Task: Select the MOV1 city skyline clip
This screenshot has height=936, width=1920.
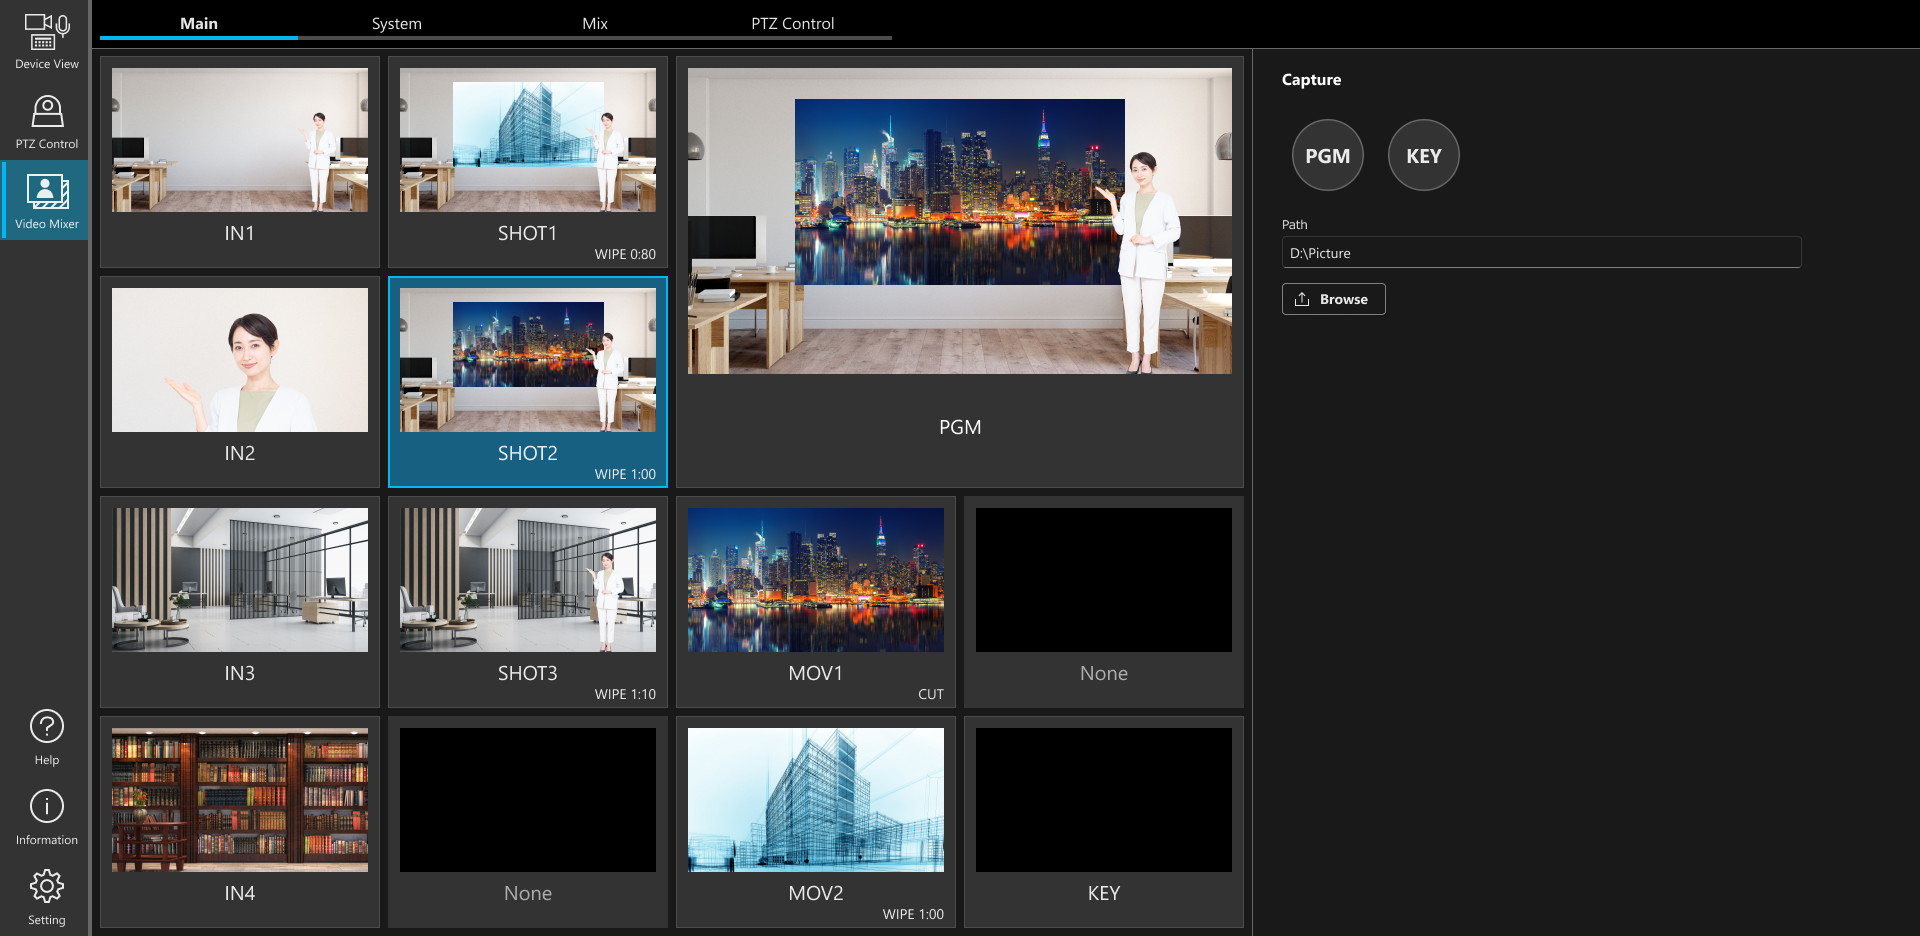Action: (x=816, y=581)
